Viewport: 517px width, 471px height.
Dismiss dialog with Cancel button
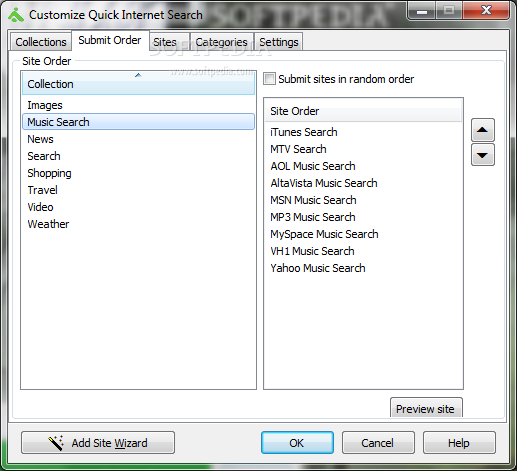coord(378,443)
